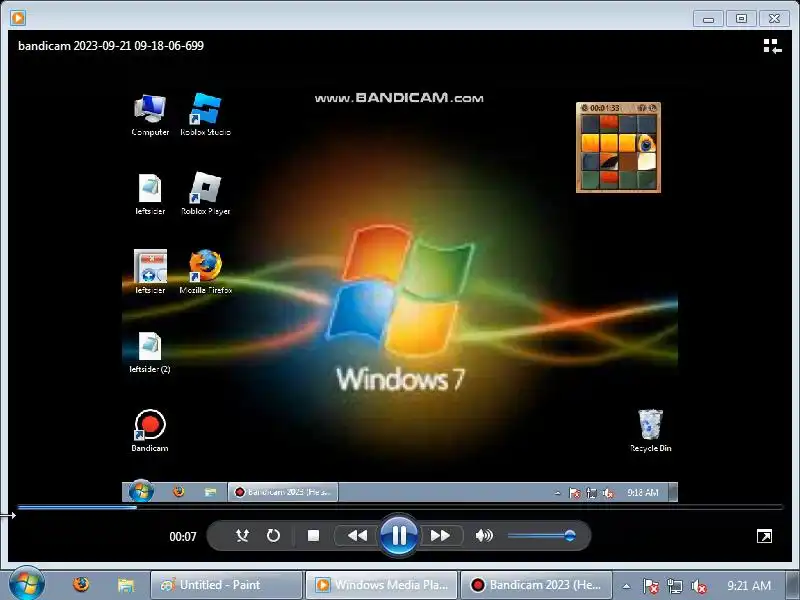Open the Windows Start menu
Screen dimensions: 800x600
pyautogui.click(x=26, y=584)
